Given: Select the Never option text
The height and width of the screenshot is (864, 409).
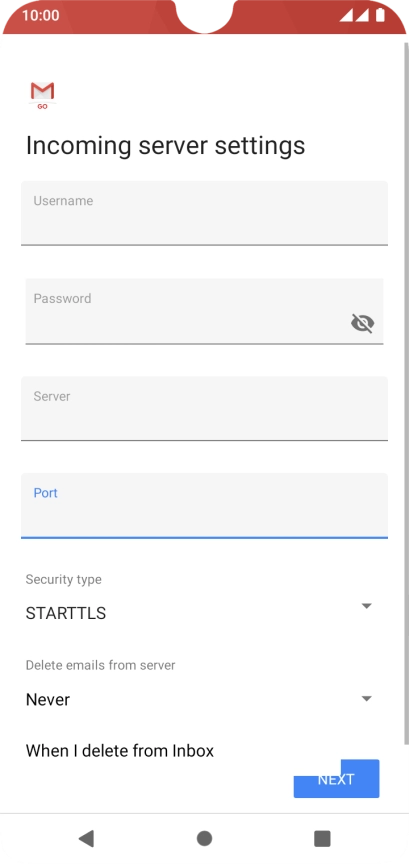Looking at the screenshot, I should (x=48, y=699).
